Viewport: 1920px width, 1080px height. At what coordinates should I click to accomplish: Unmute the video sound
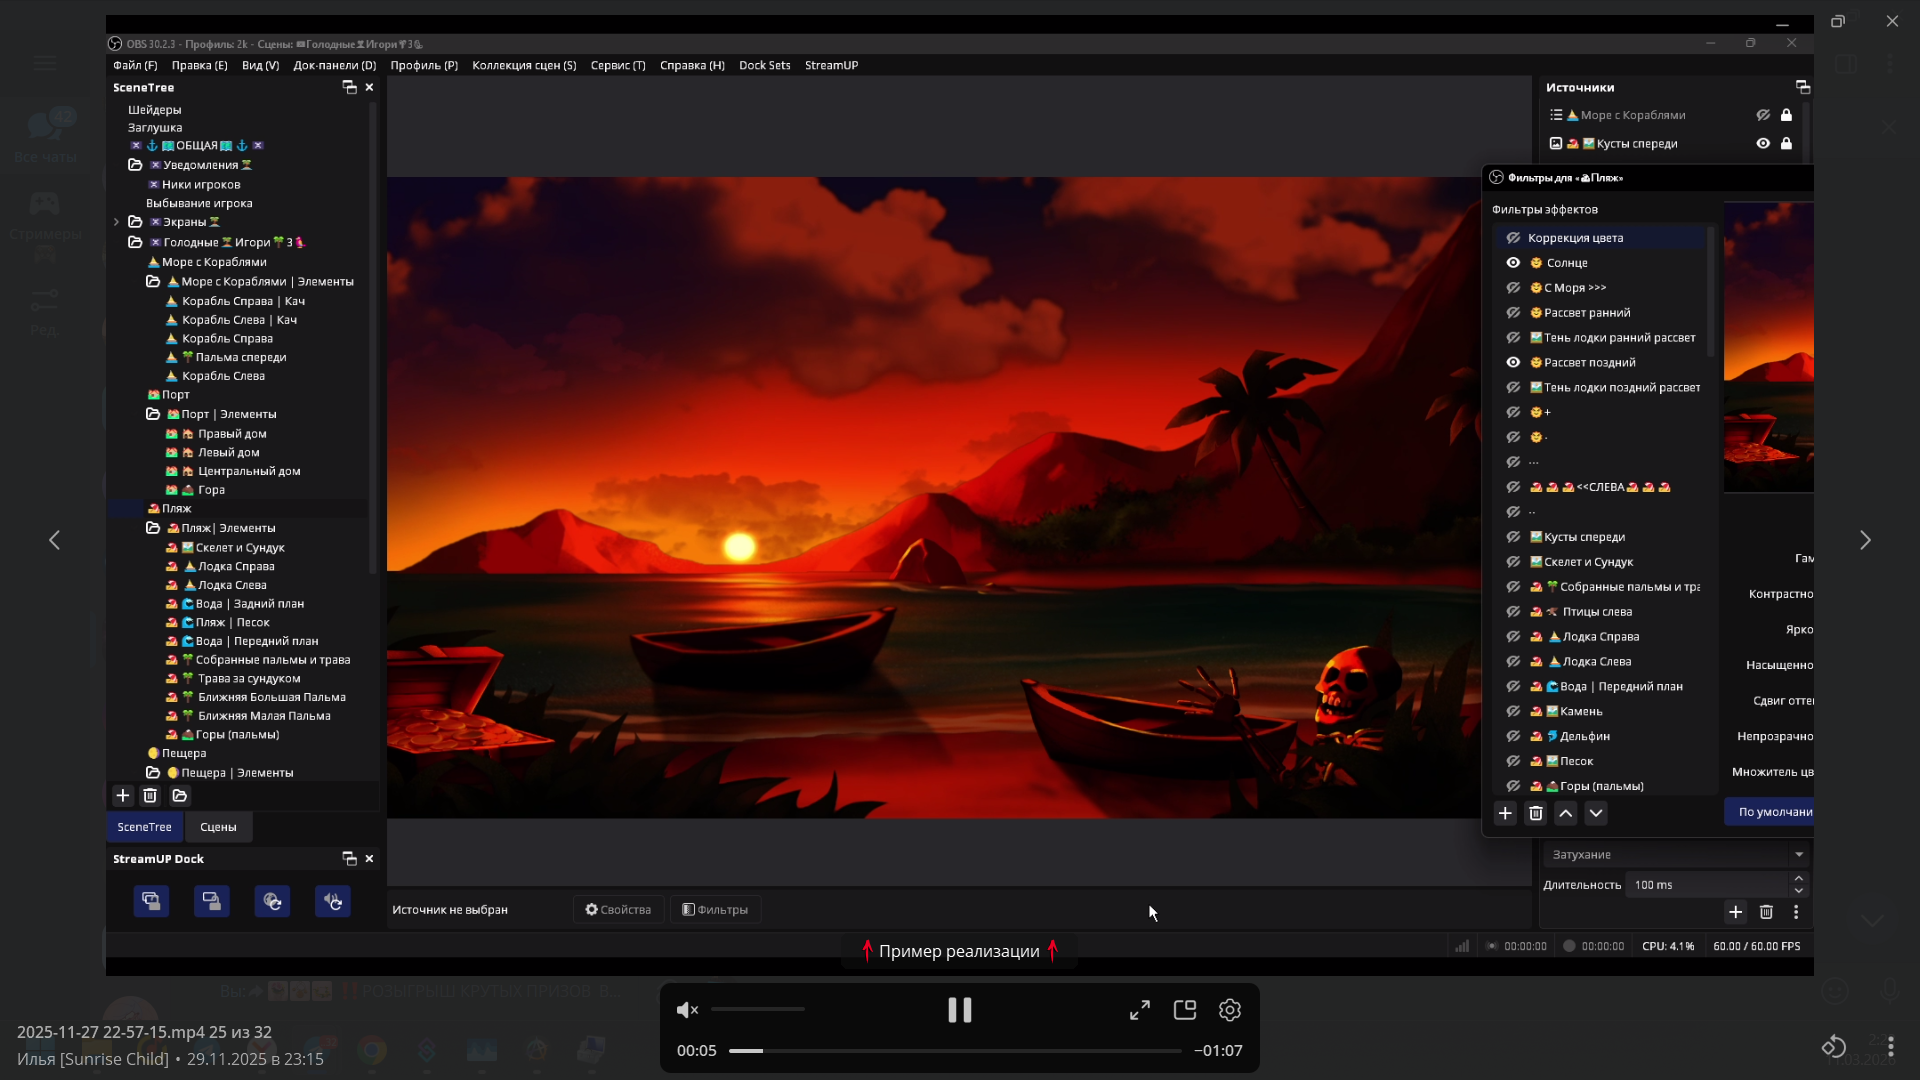(x=687, y=1010)
